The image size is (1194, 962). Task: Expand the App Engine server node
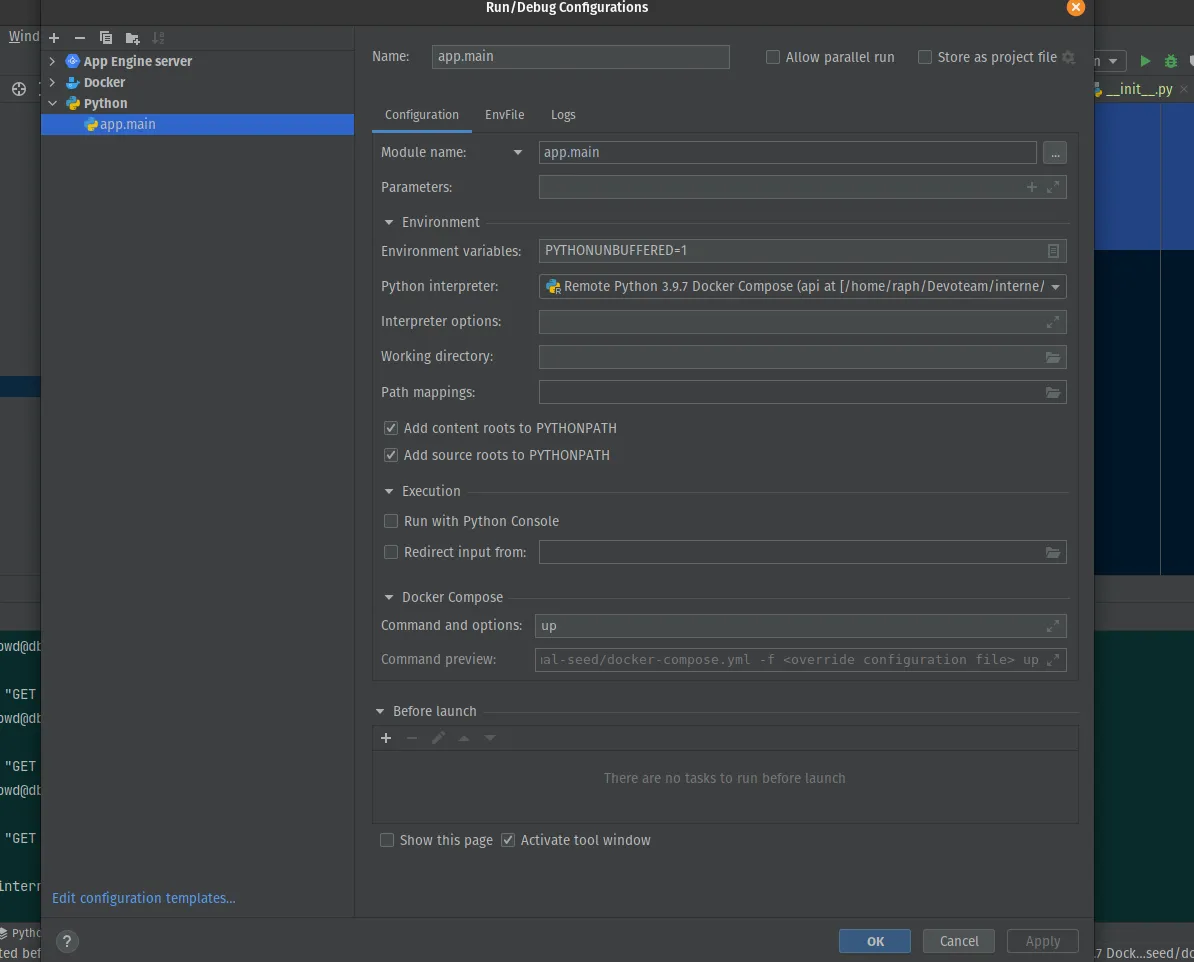pos(53,61)
